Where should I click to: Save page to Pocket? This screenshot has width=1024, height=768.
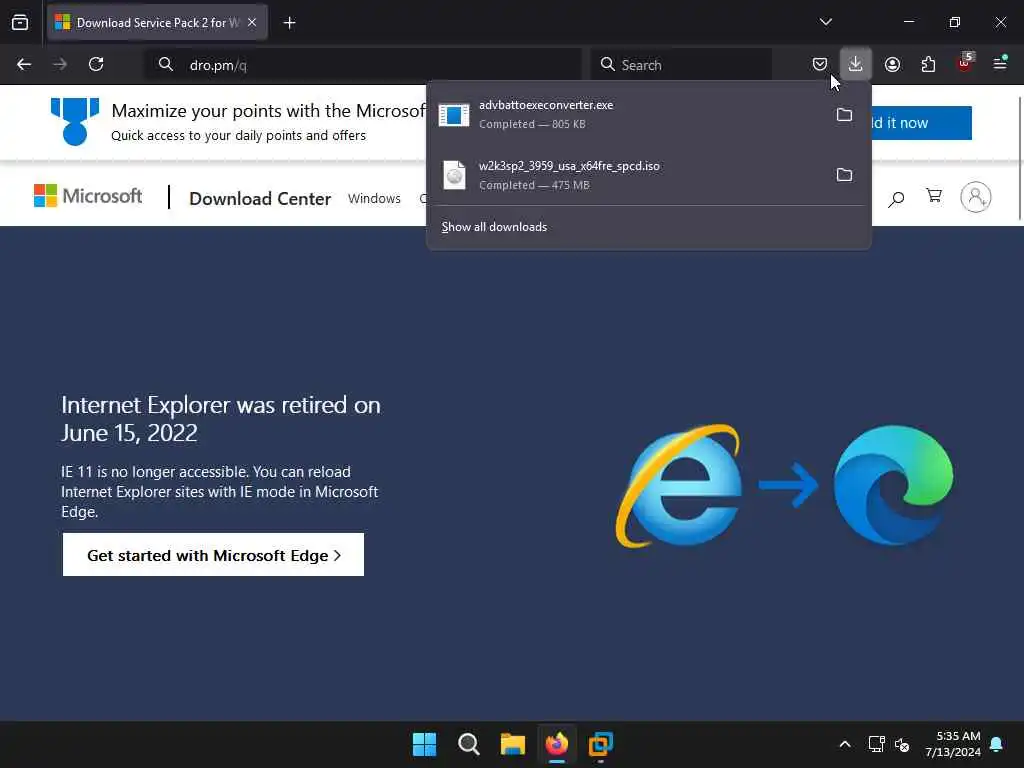(820, 64)
